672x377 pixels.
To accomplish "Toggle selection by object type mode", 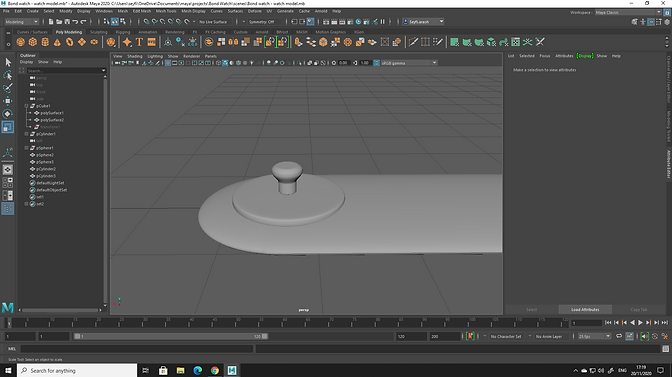I will click(x=115, y=21).
